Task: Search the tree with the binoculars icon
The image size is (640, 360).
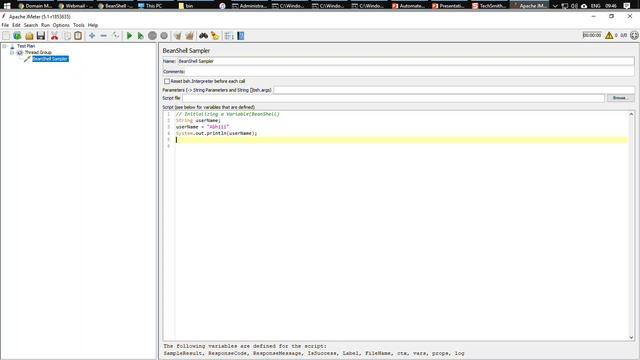Action: pos(203,36)
